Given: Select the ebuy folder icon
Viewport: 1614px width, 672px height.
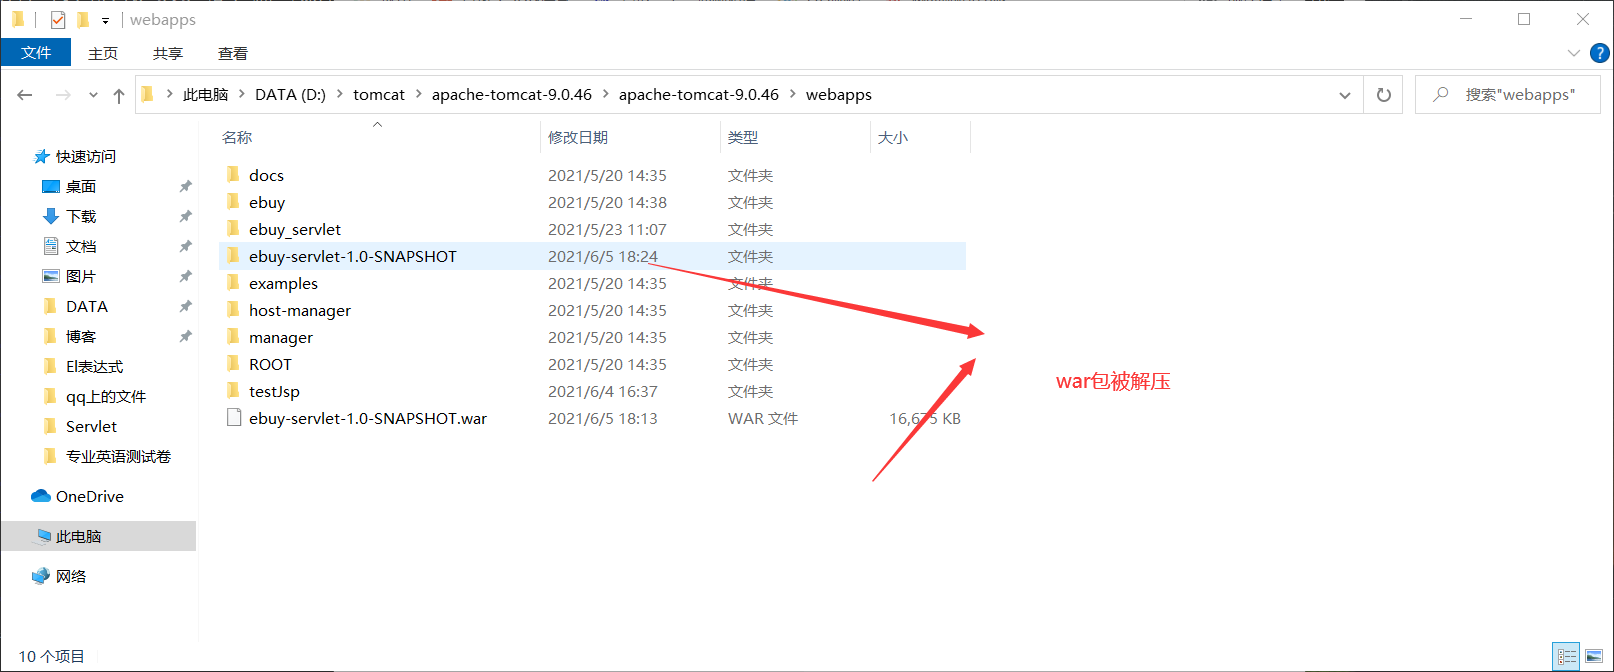Looking at the screenshot, I should click(x=233, y=201).
